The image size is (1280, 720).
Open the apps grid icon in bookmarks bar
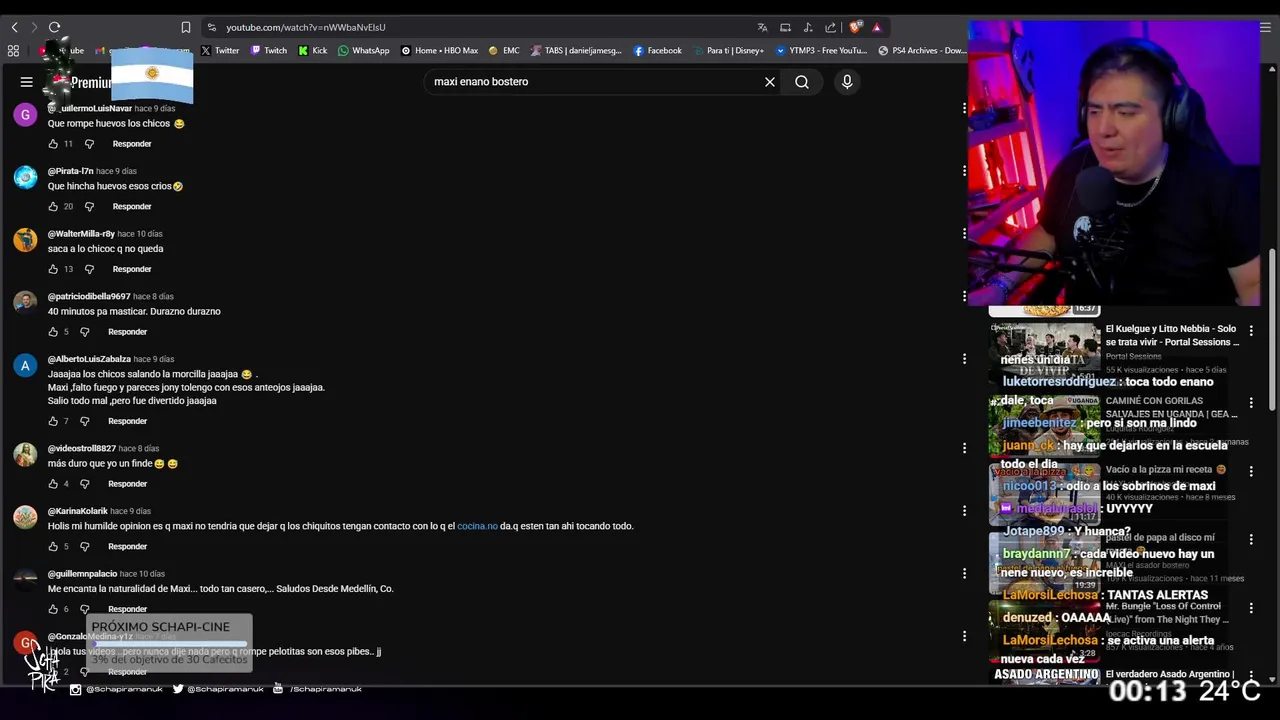coord(13,50)
